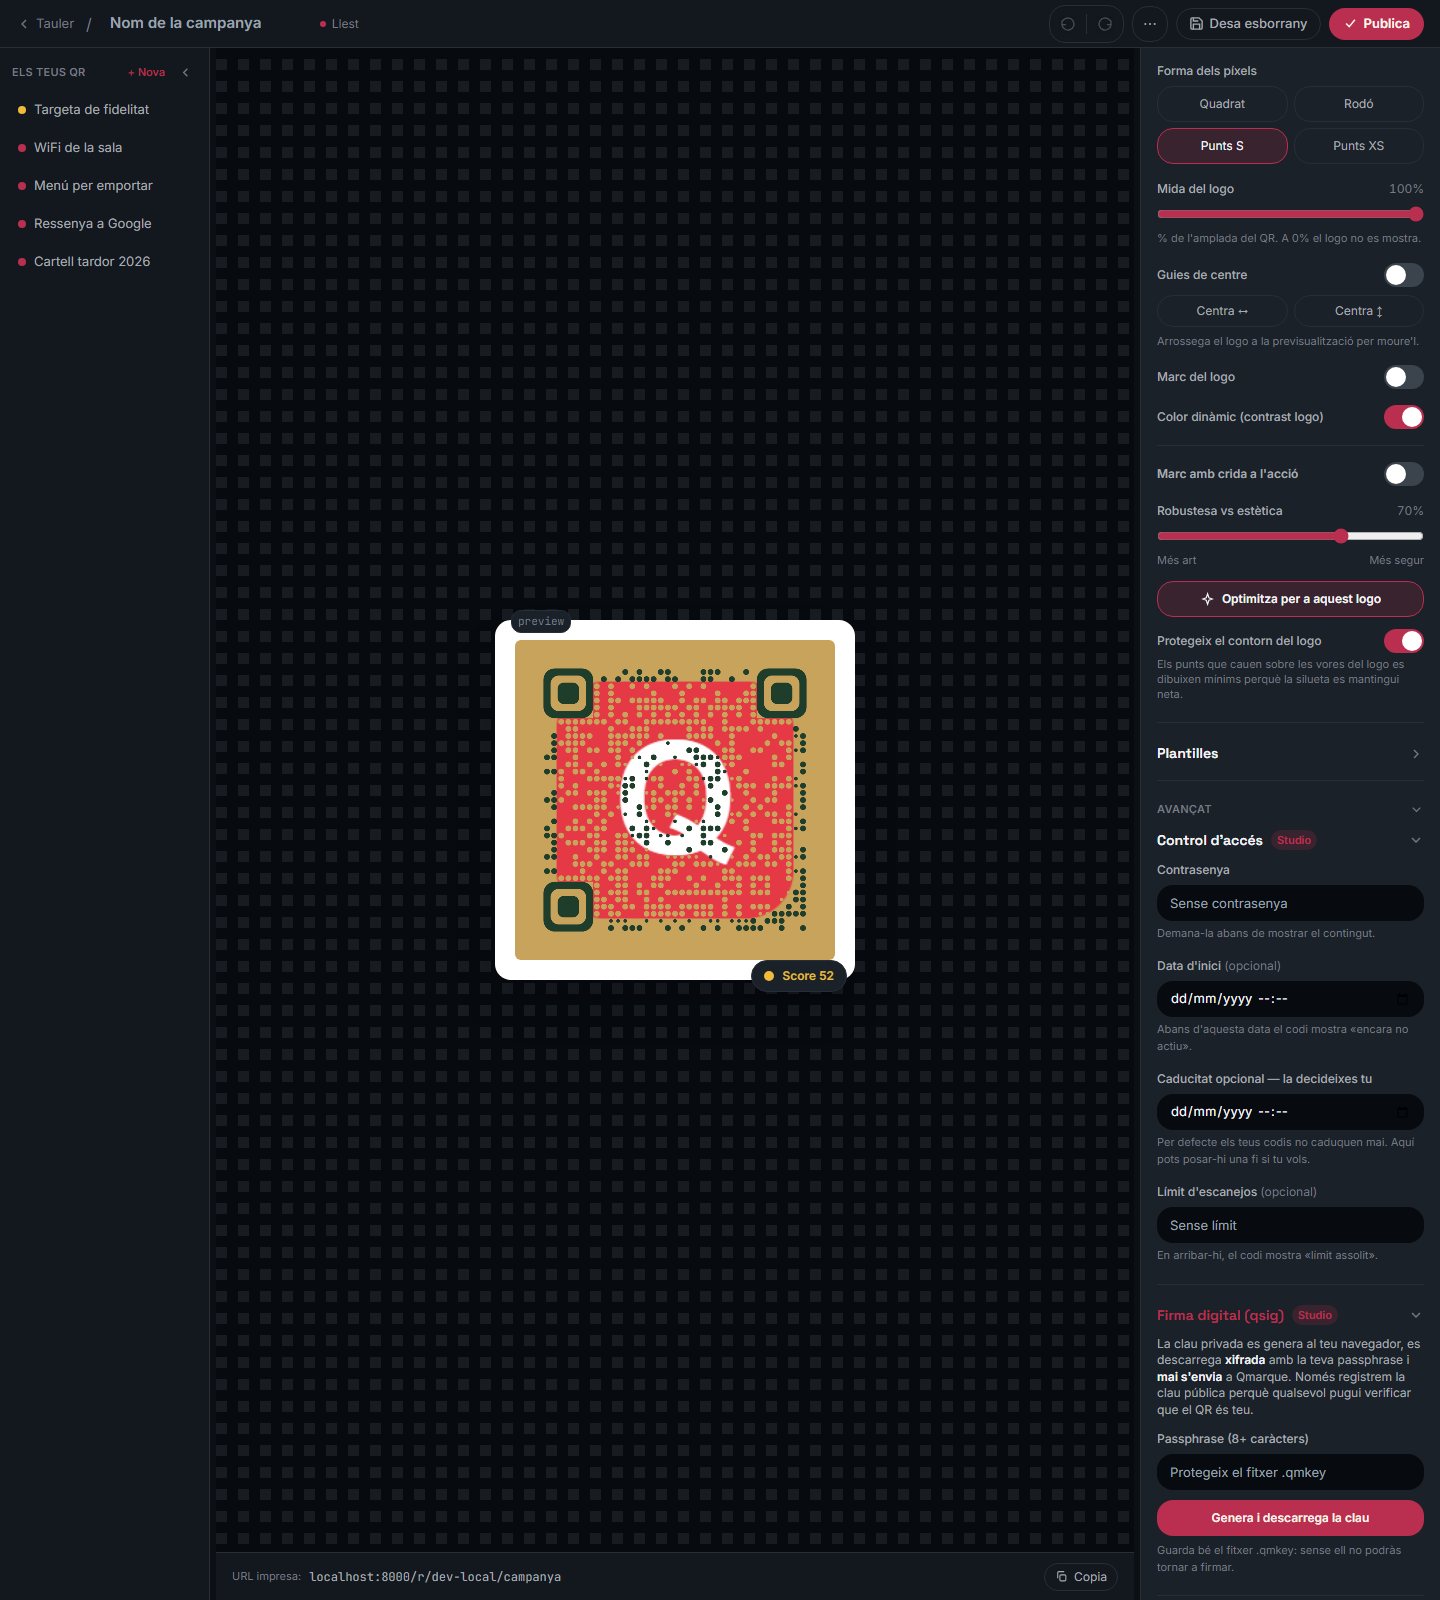
Task: Disable Color dinàmic (contrast logo)
Action: 1404,417
